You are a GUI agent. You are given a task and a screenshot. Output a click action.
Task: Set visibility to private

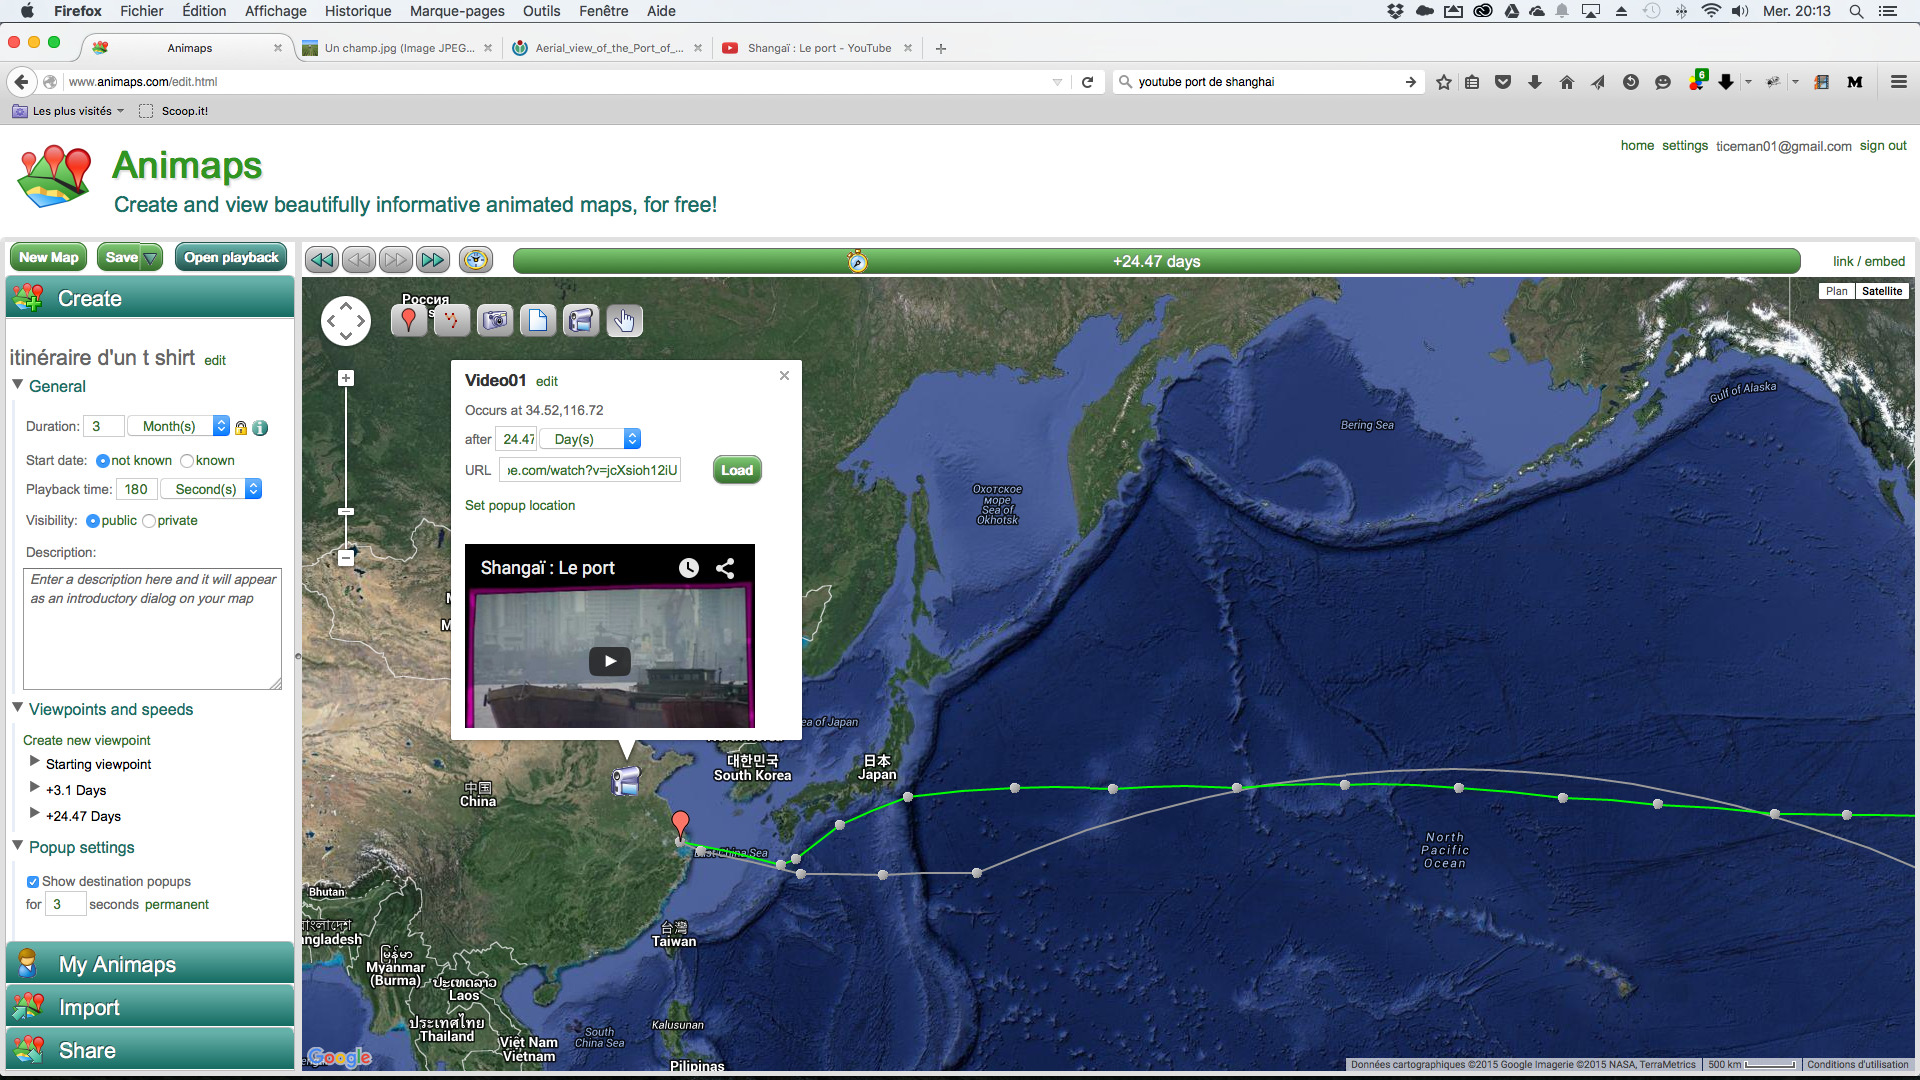pyautogui.click(x=149, y=521)
